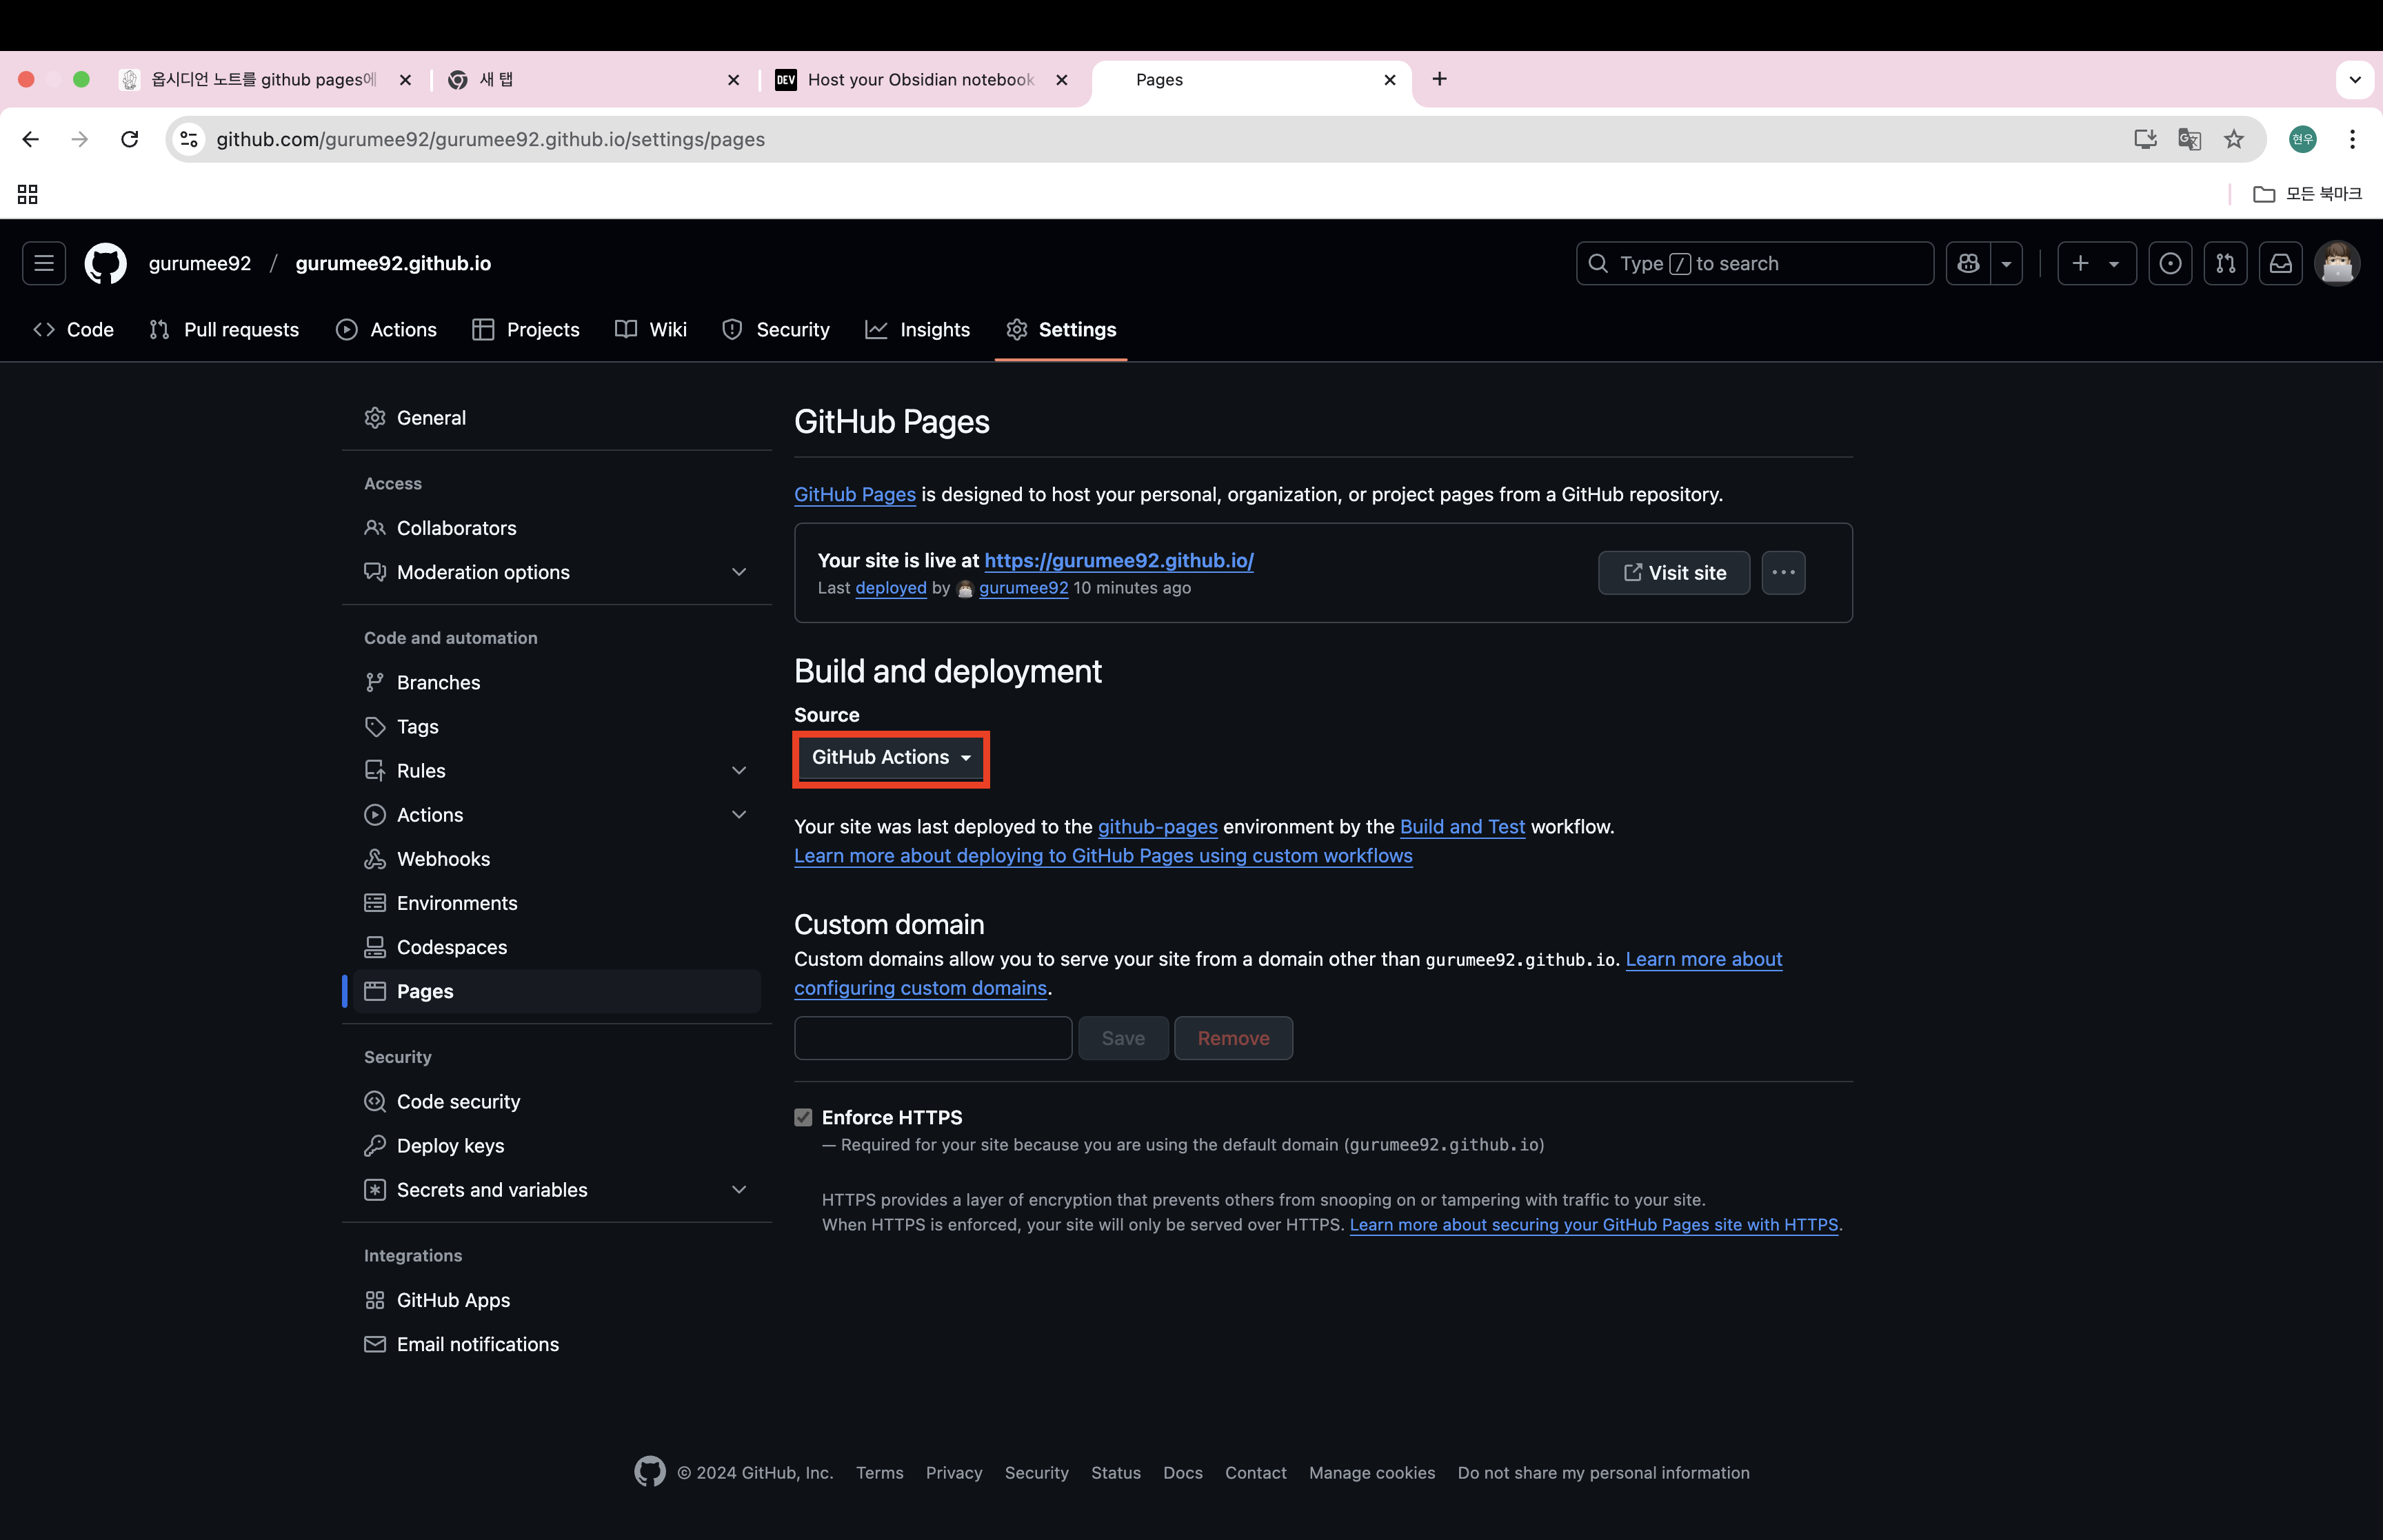Open the pull requests icon in header
Screen dimensions: 2383x1540
point(2225,263)
